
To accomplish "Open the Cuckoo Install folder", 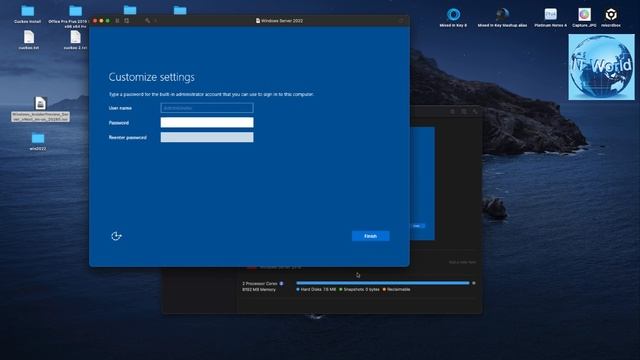I will pos(28,11).
